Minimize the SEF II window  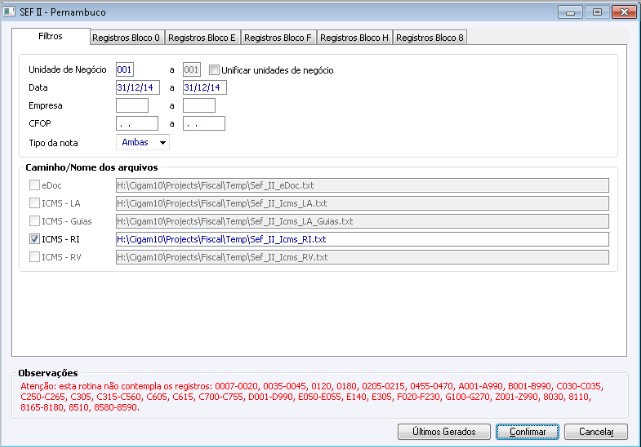coord(570,12)
